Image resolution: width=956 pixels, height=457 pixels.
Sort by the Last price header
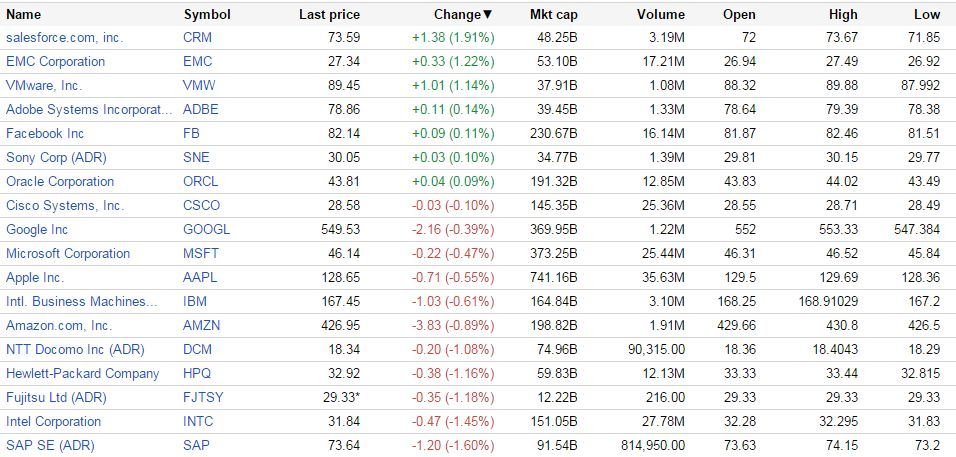(x=329, y=14)
